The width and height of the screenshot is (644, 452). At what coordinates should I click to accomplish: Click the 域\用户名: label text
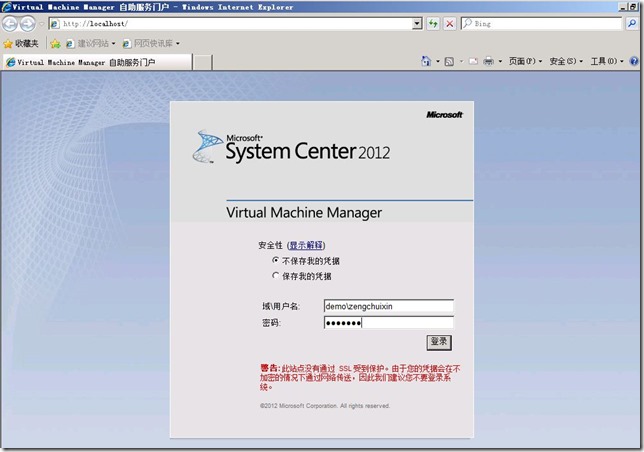pos(281,306)
